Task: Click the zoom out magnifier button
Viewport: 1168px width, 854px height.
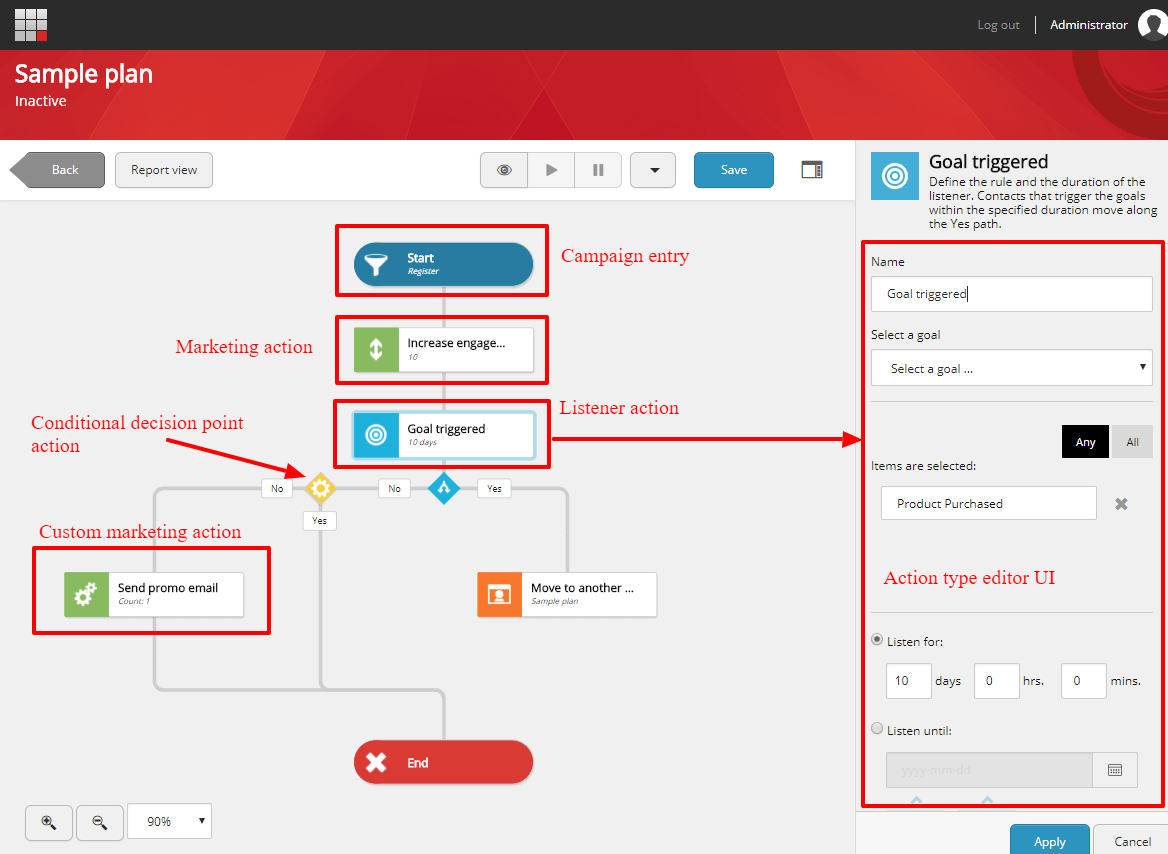Action: pos(100,821)
